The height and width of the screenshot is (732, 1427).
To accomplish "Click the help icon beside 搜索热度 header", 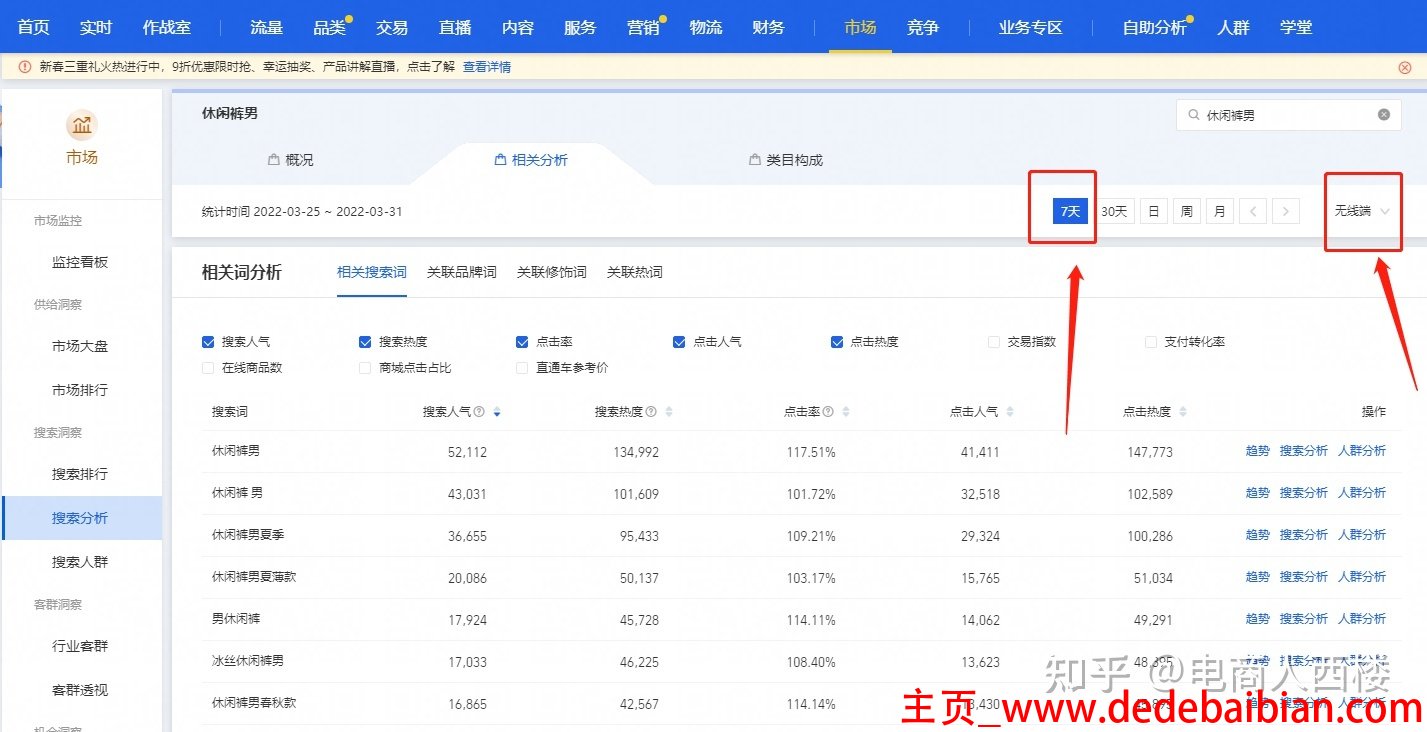I will (651, 412).
